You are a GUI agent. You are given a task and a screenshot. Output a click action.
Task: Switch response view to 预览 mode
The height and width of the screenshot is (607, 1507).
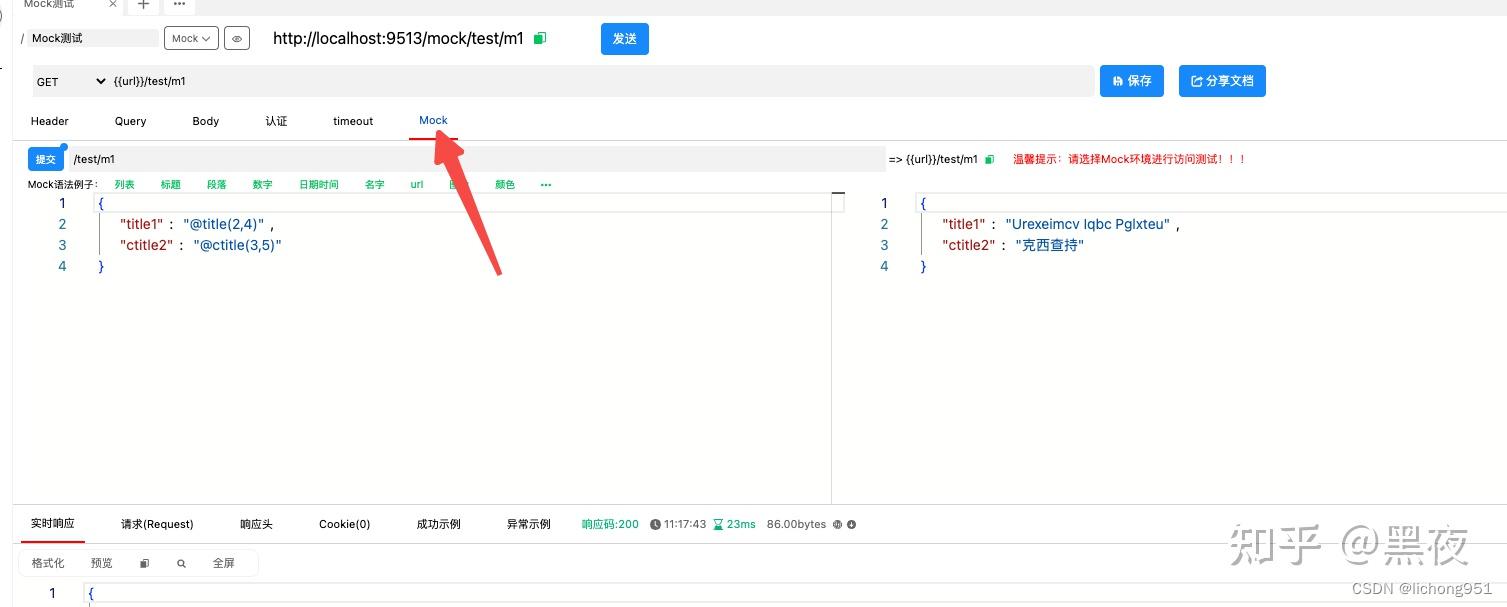101,562
